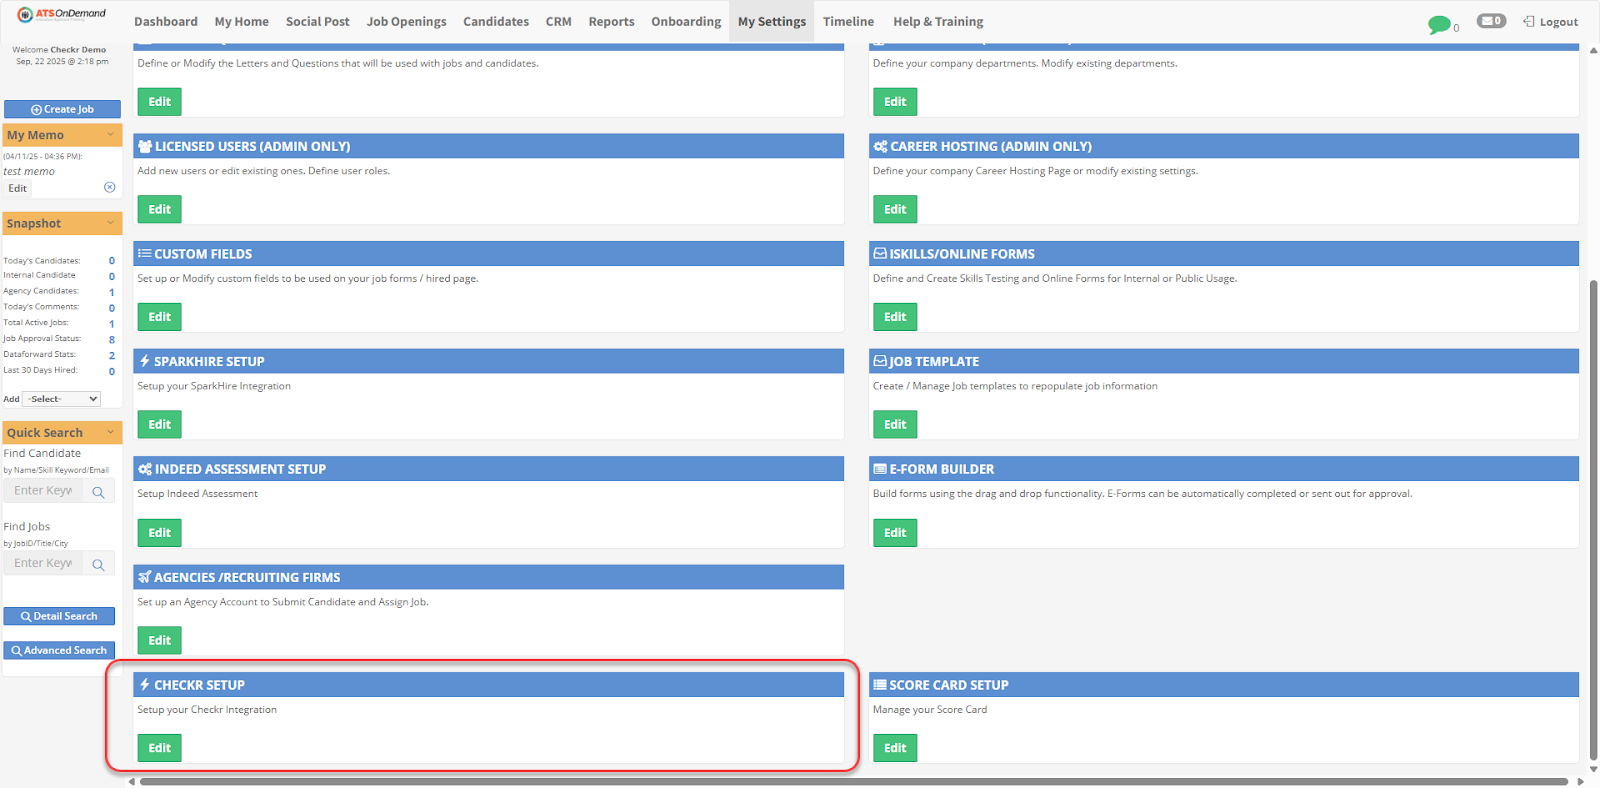This screenshot has height=788, width=1600.
Task: Open the Social Post menu
Action: (x=318, y=22)
